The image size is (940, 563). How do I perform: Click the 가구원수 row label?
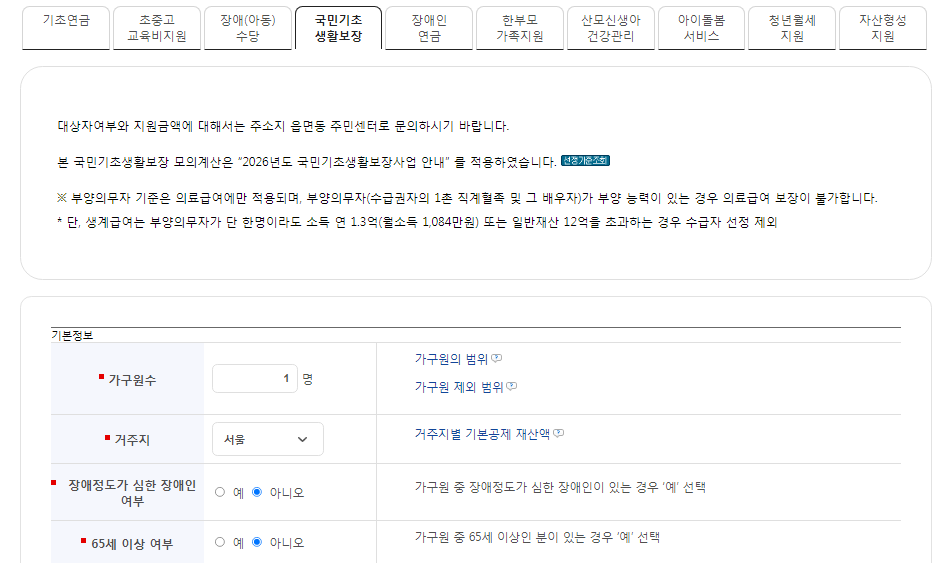pos(132,380)
